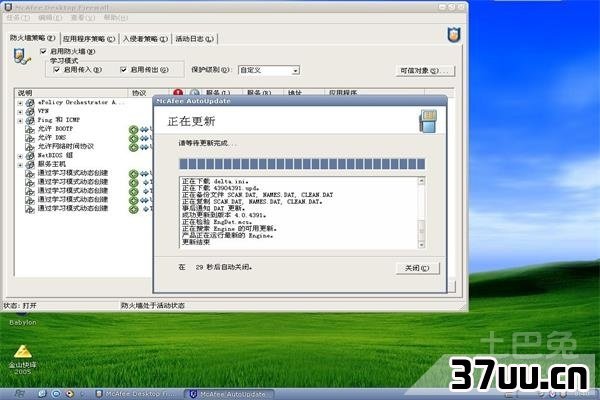
Task: Click the red icon column header
Action: pos(178,92)
